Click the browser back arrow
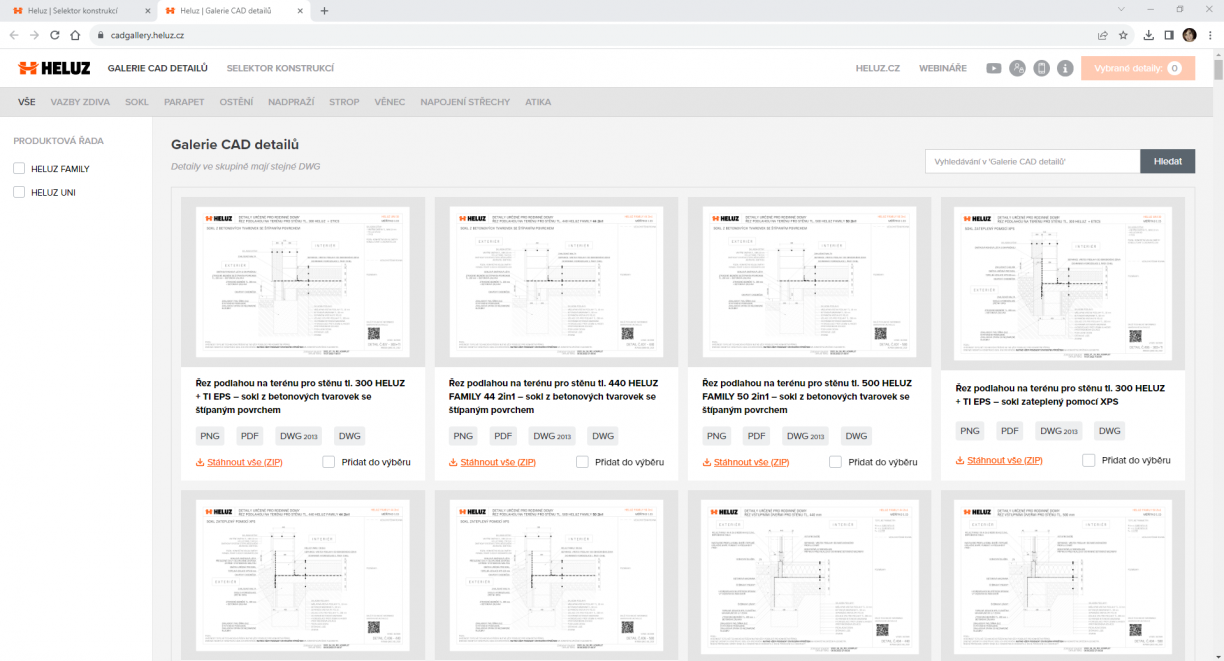Screen dimensions: 1224x661 14,35
